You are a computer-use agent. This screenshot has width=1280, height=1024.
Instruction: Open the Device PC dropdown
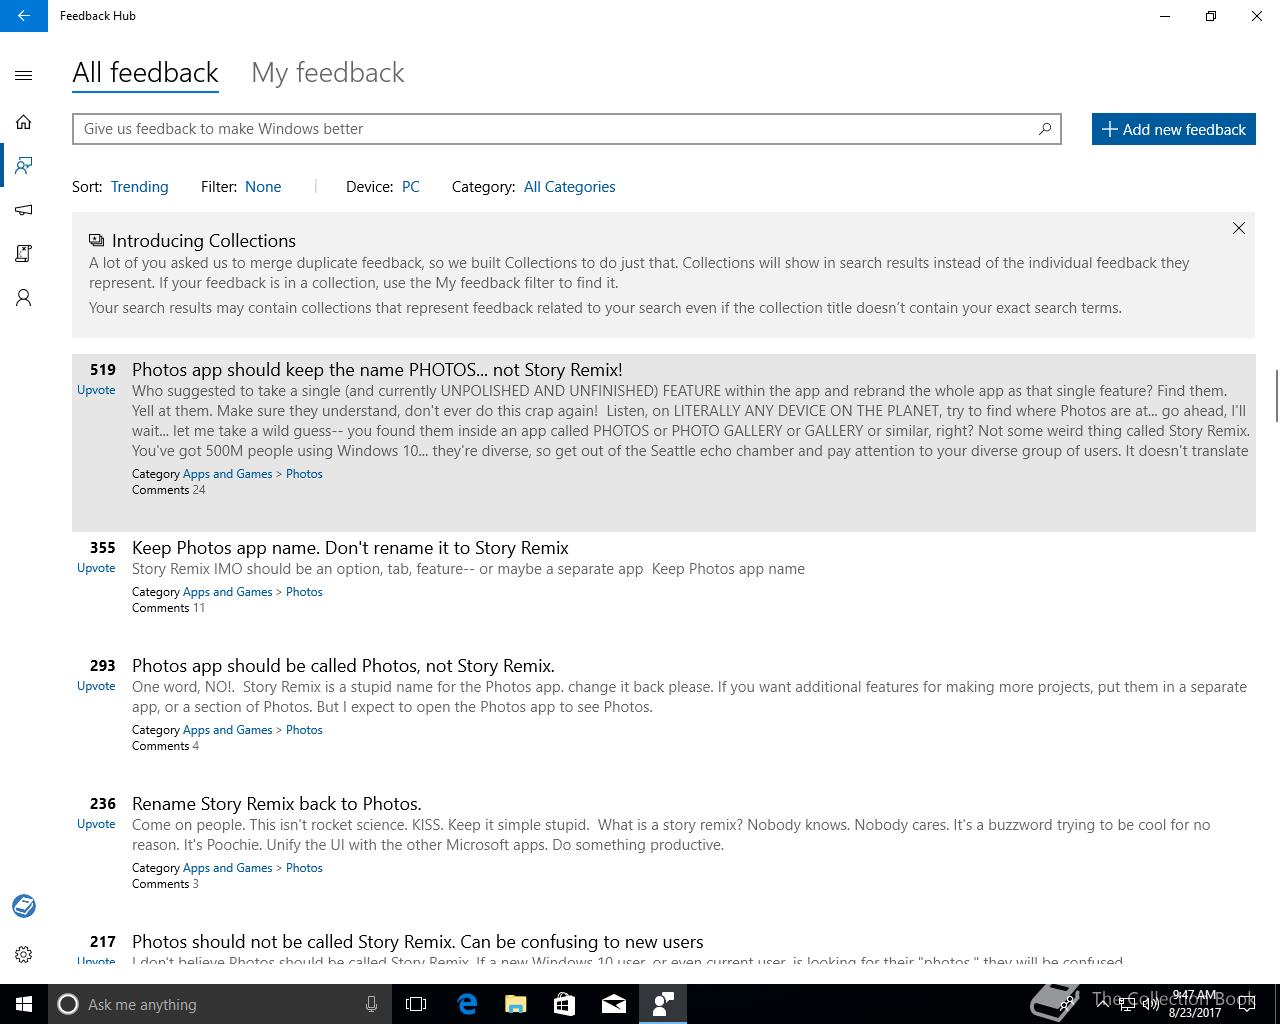pos(410,187)
